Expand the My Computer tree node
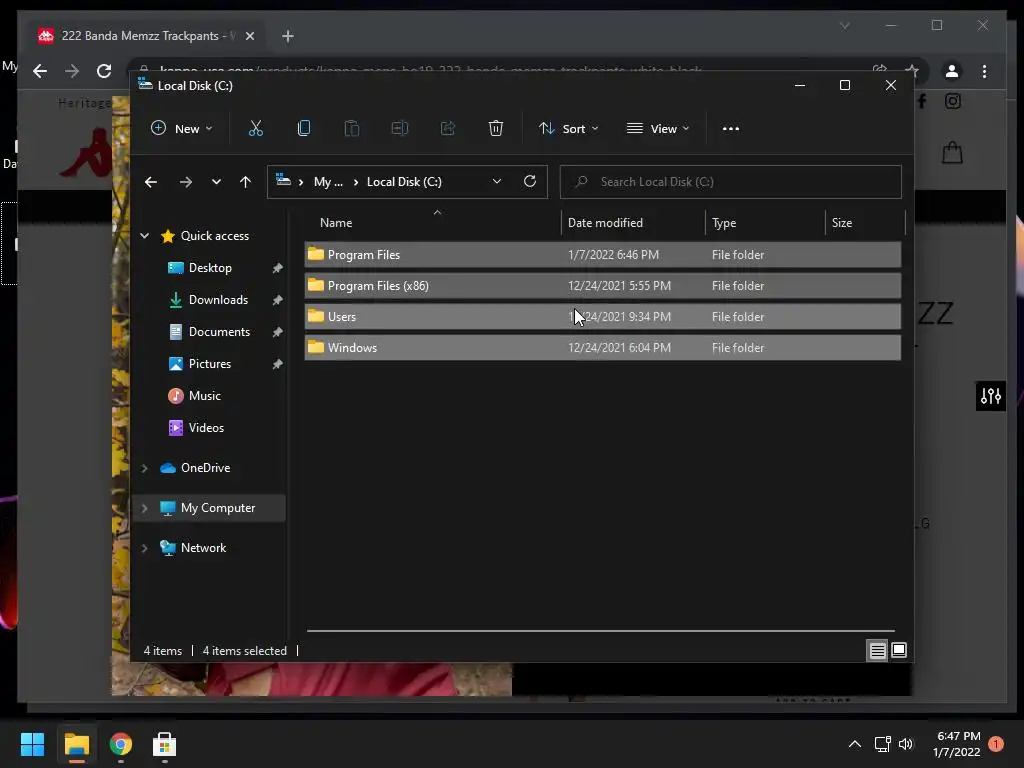1024x768 pixels. click(144, 508)
